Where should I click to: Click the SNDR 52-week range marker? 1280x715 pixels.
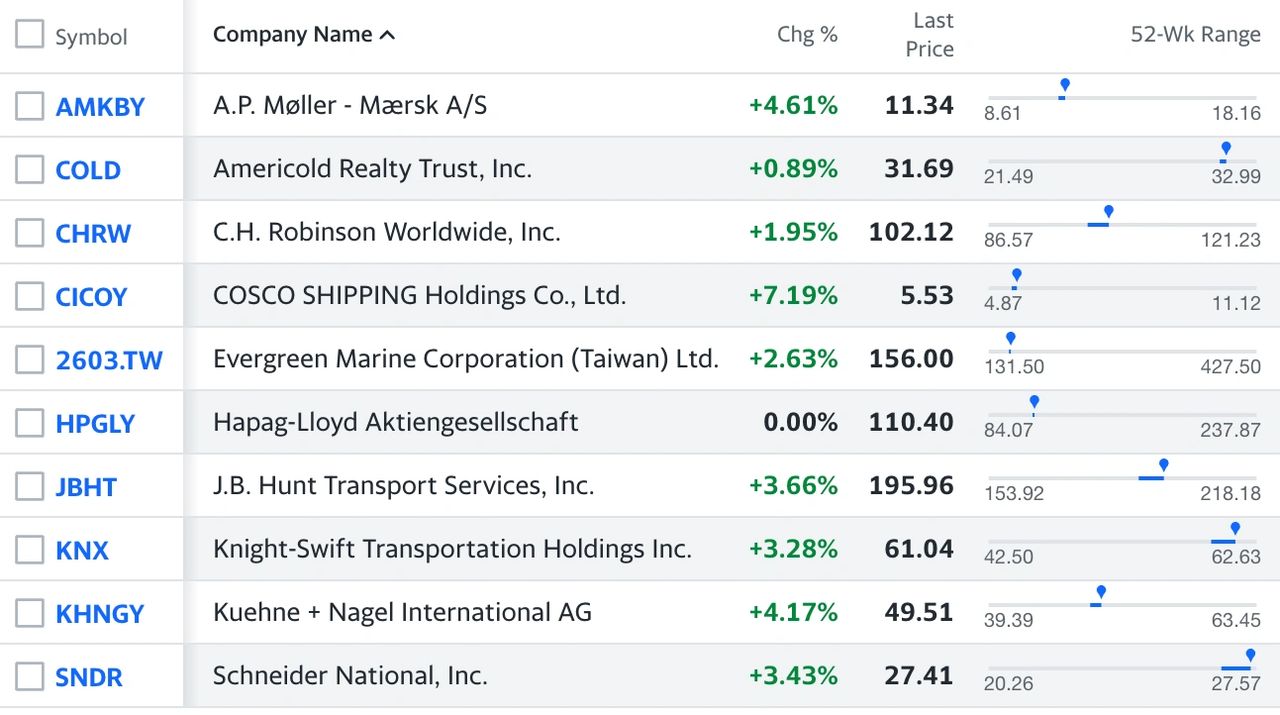pos(1250,657)
